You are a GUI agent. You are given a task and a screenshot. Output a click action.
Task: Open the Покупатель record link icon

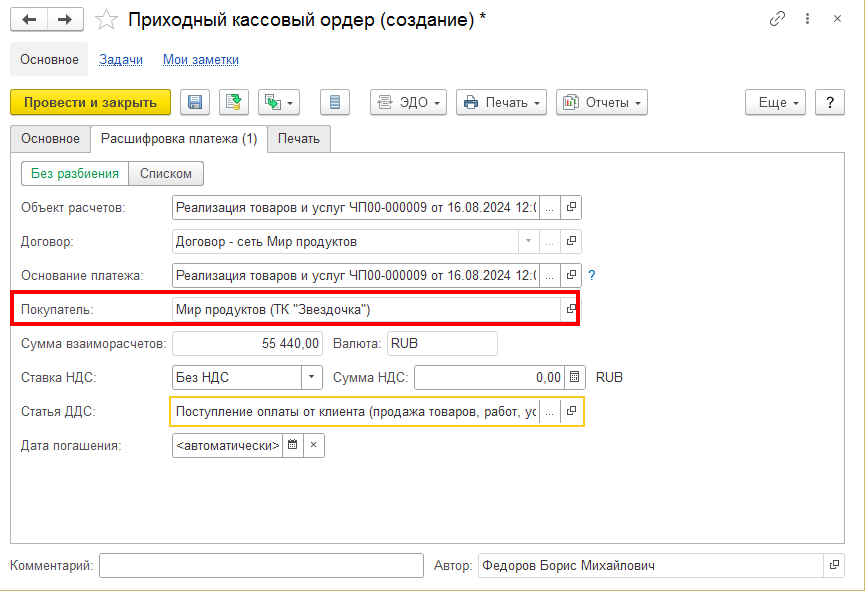(571, 310)
